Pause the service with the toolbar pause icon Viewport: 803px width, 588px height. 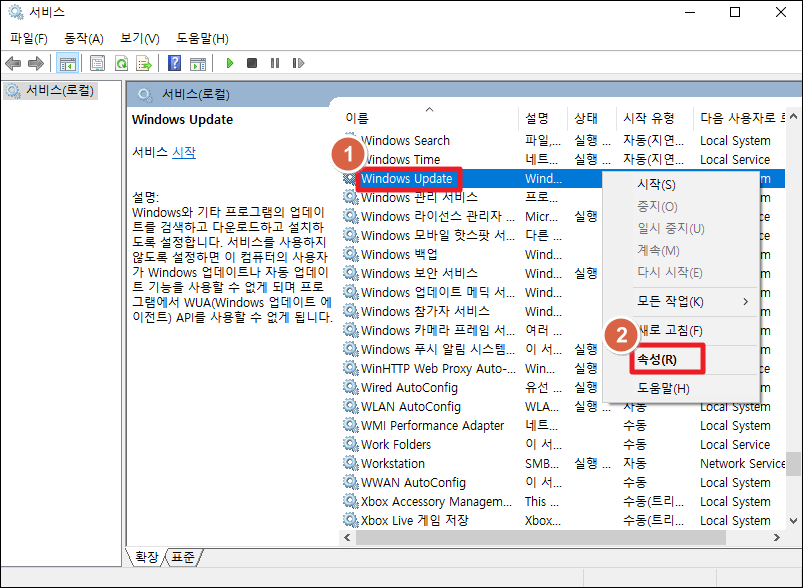point(275,64)
